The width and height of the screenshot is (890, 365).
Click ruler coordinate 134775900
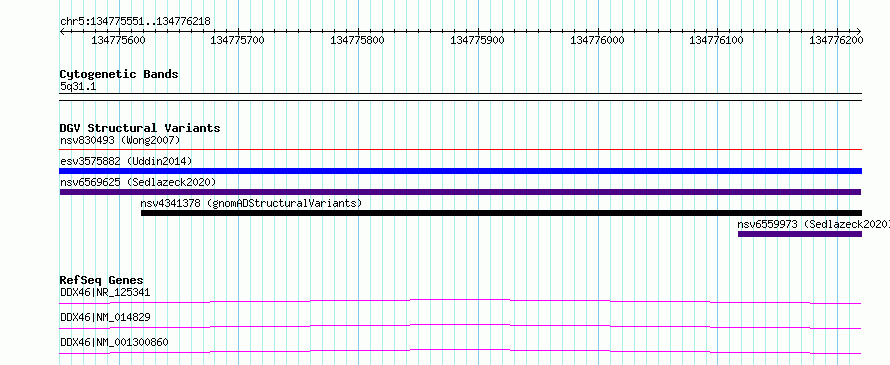point(477,40)
